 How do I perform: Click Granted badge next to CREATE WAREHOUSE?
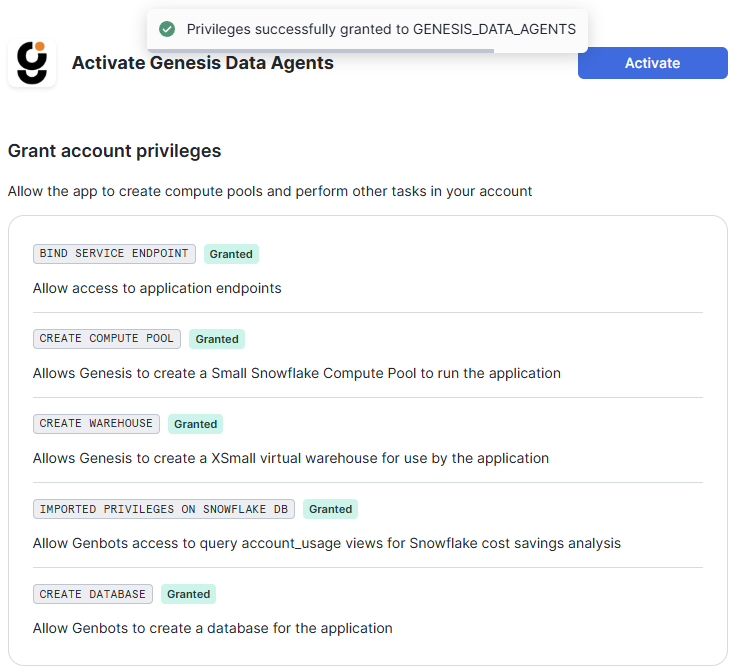coord(195,424)
